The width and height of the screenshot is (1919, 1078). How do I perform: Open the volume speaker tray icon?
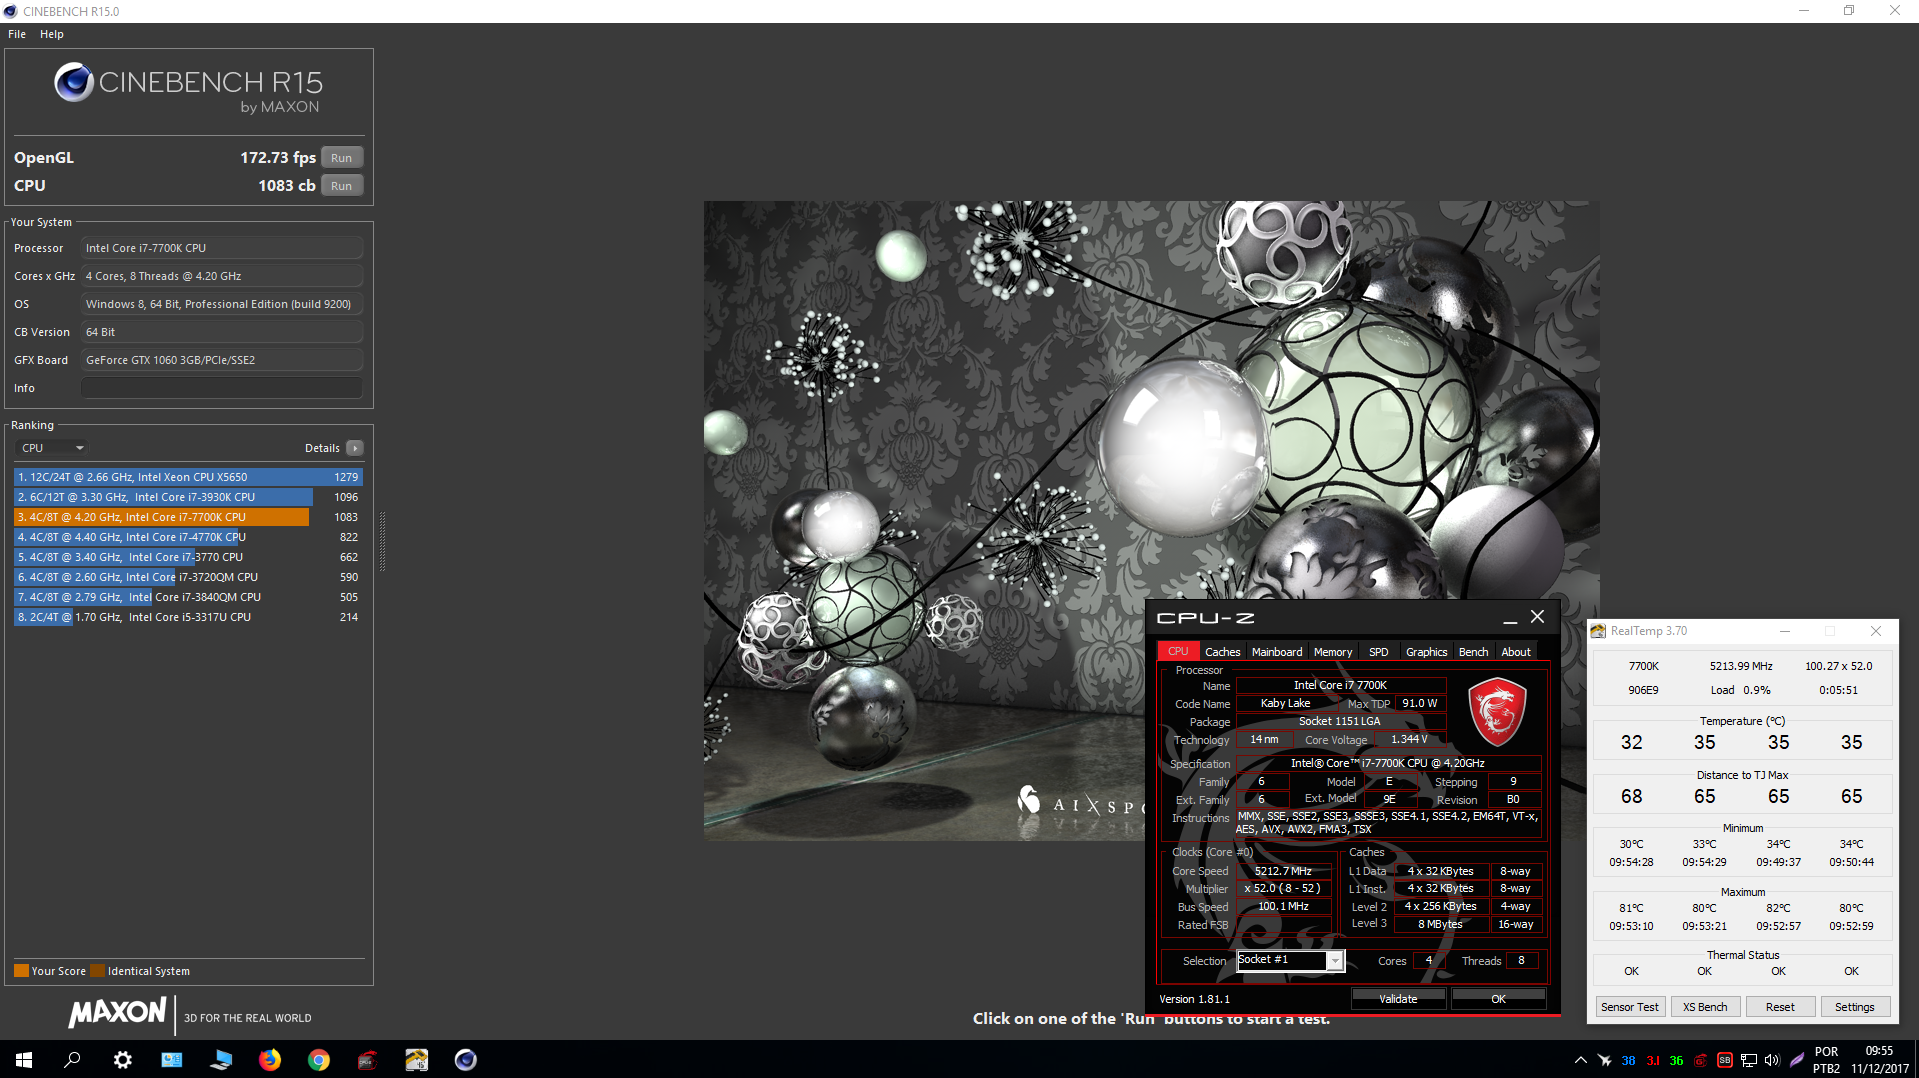point(1772,1060)
